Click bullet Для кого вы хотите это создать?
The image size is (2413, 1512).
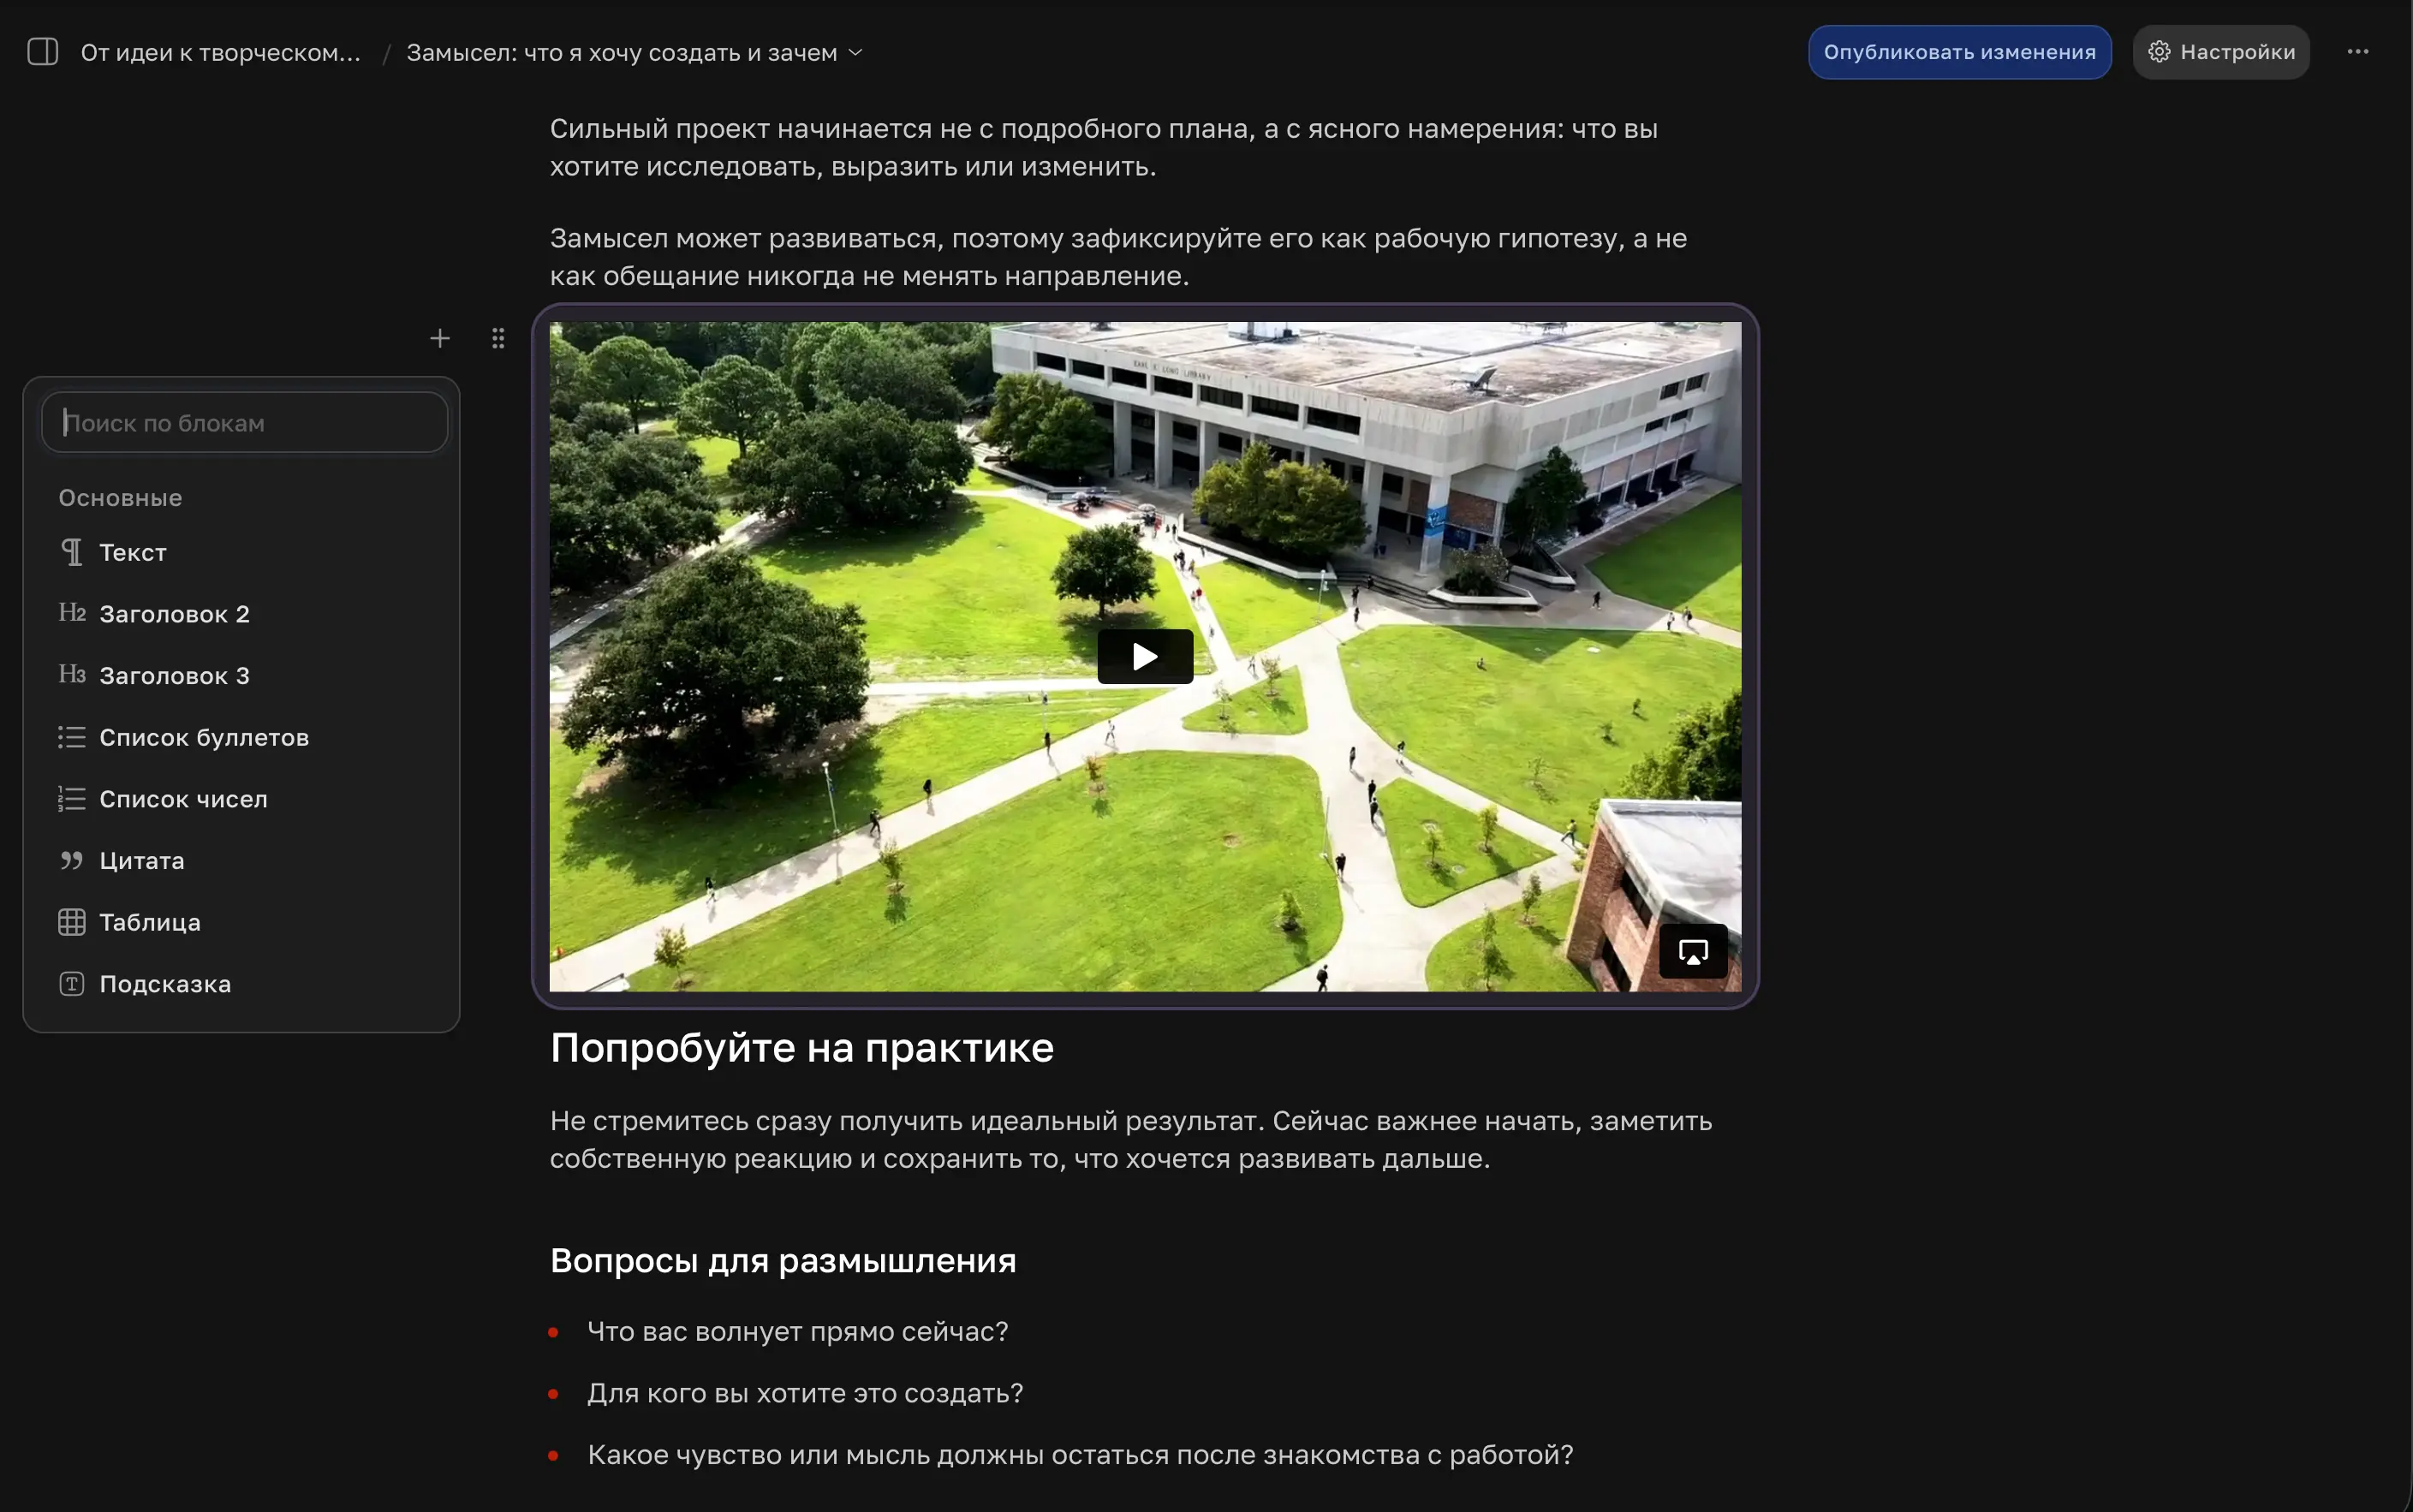pyautogui.click(x=805, y=1394)
